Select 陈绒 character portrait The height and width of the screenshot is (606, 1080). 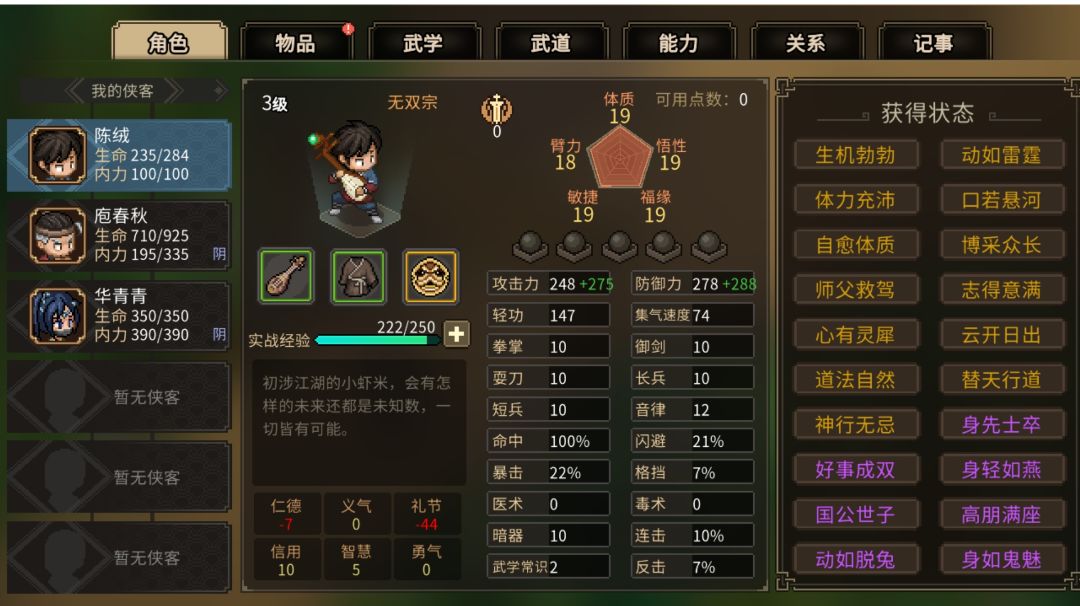[x=57, y=156]
